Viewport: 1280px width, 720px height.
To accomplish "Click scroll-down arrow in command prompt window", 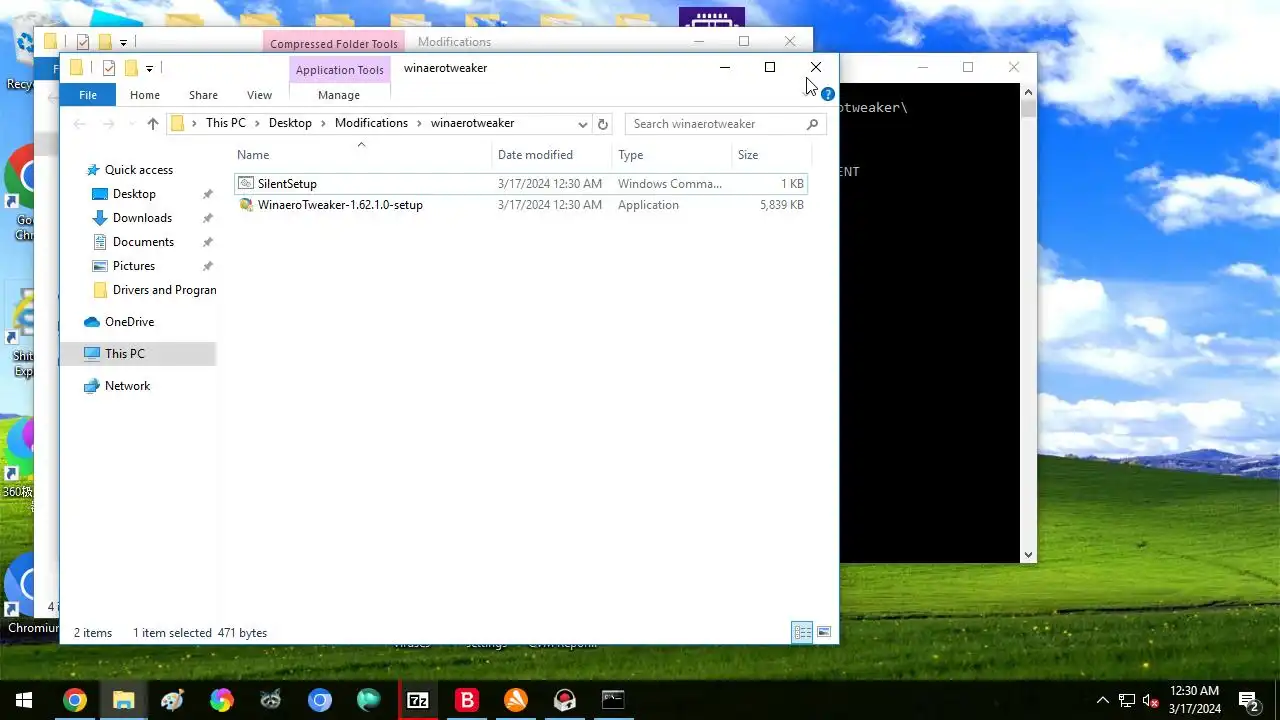I will pos(1028,555).
